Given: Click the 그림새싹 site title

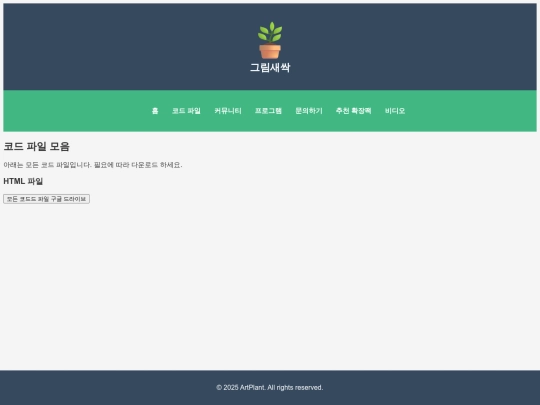Looking at the screenshot, I should point(270,68).
